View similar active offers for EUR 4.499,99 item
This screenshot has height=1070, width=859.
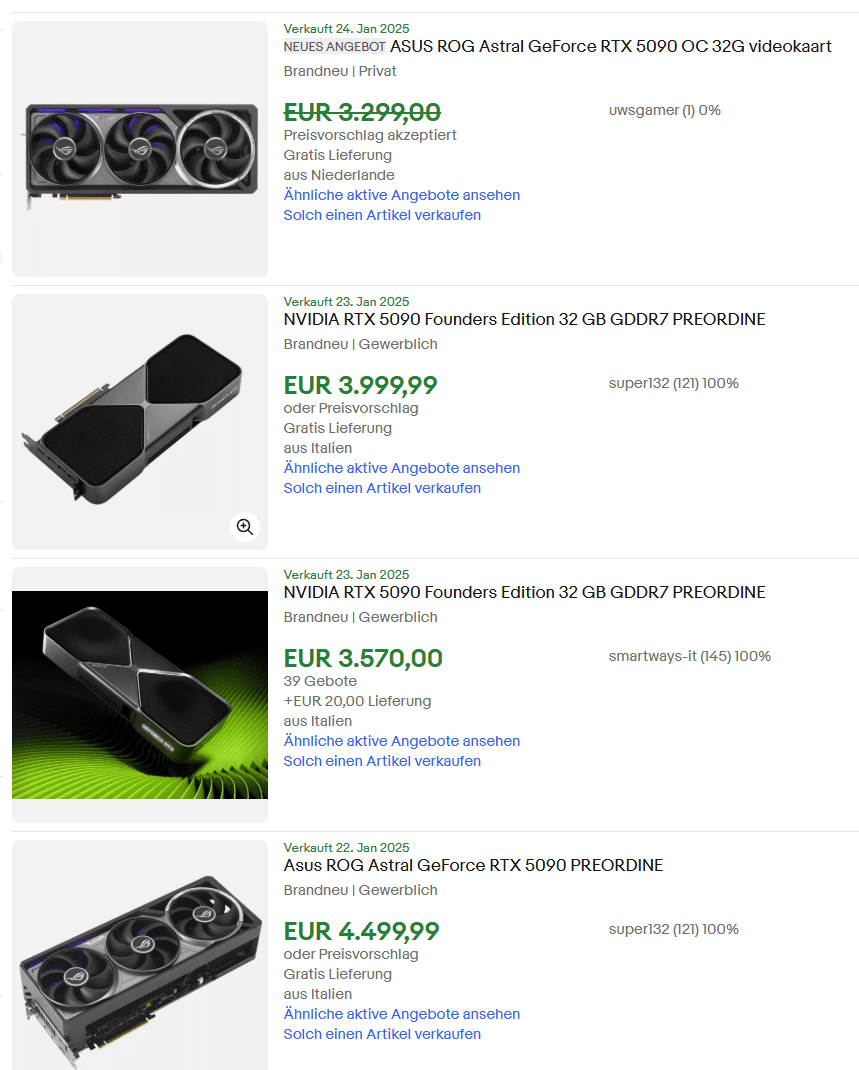(x=401, y=1014)
